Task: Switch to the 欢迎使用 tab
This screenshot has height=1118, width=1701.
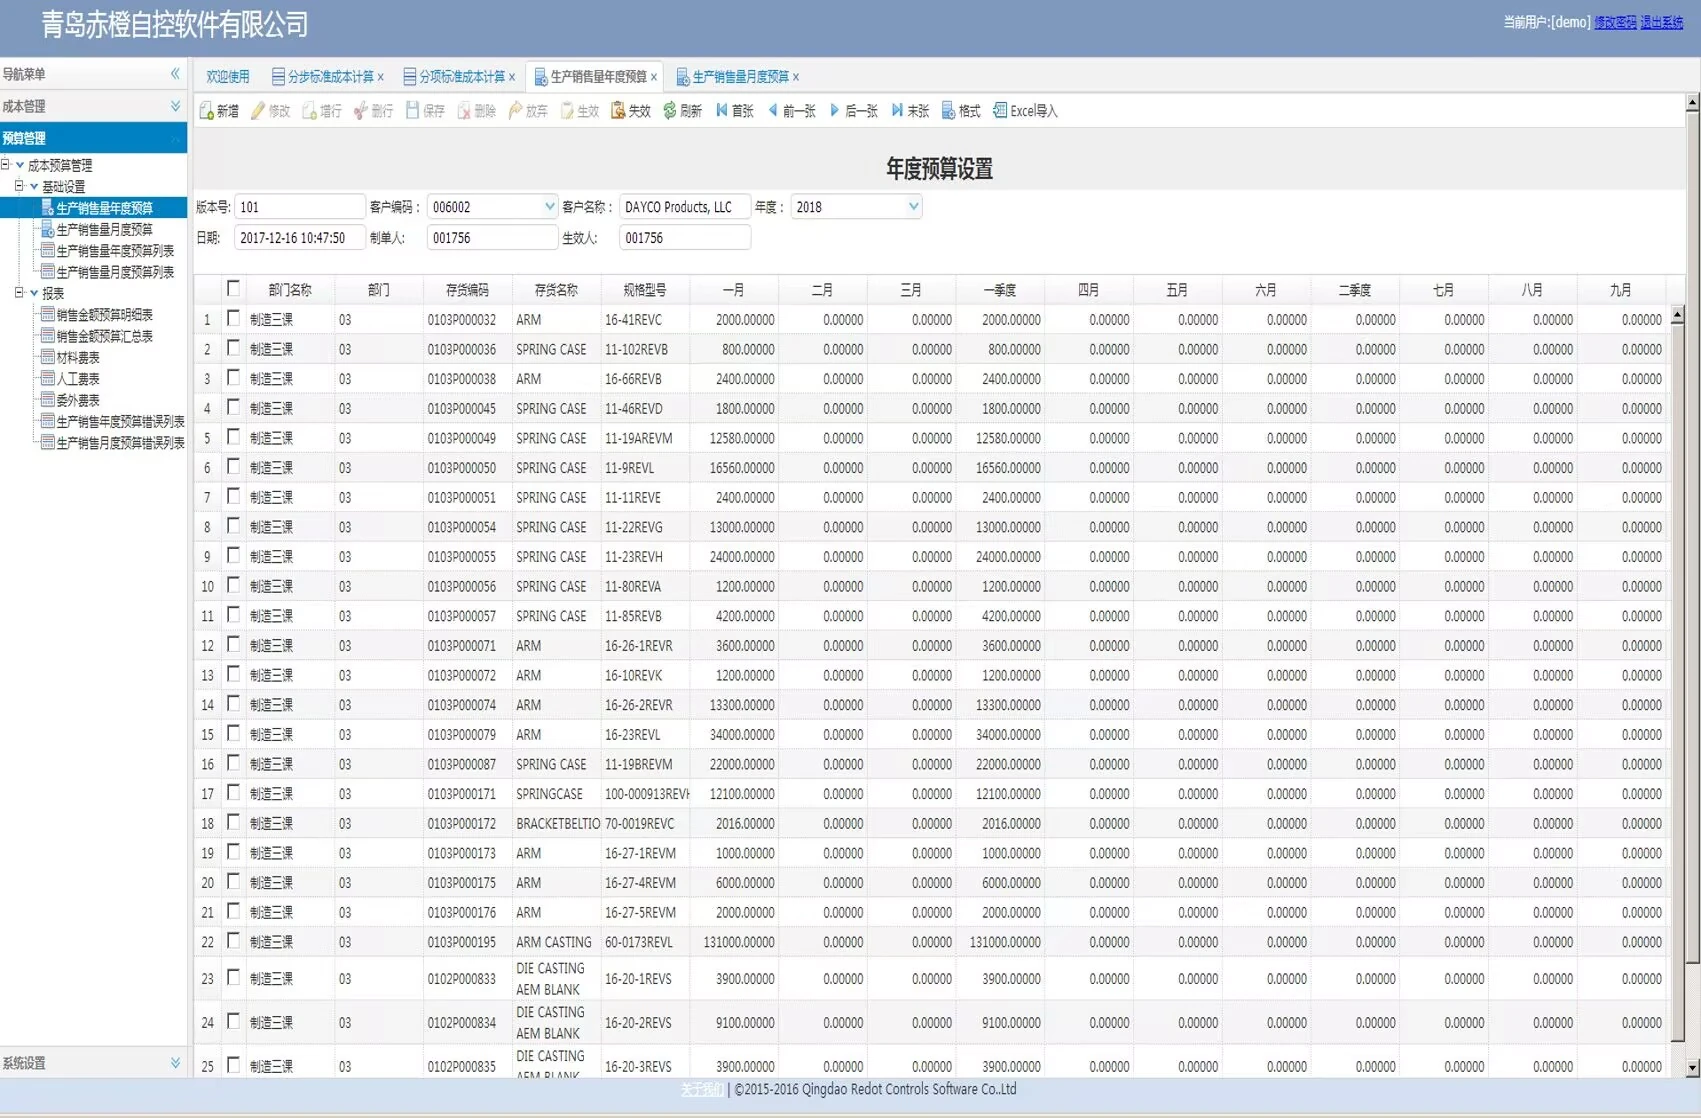Action: point(228,76)
